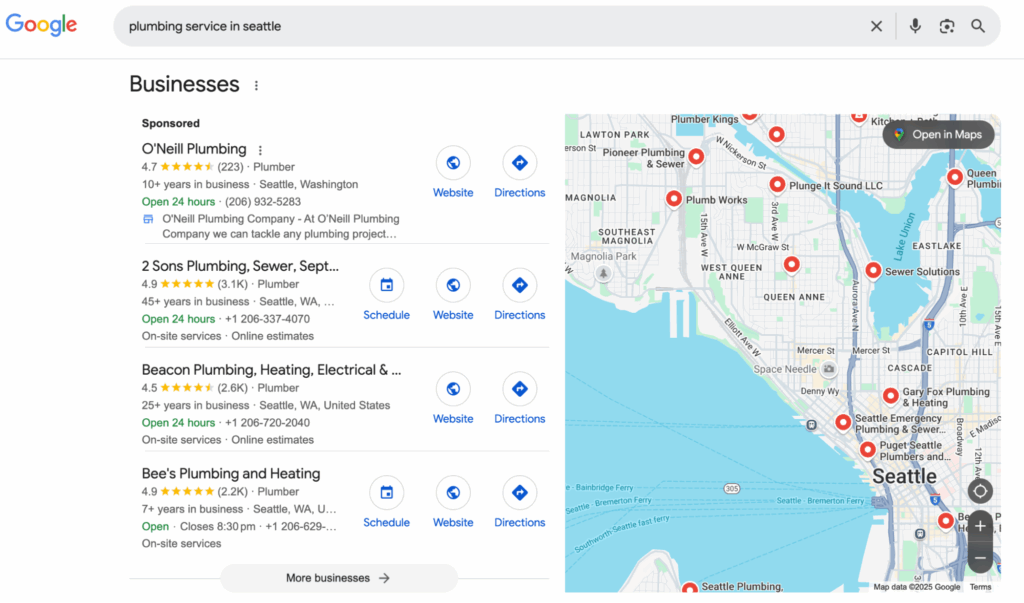Open the three-dot menu next to O'Neill Plumbing
Screen dimensions: 1024x603
tap(260, 150)
